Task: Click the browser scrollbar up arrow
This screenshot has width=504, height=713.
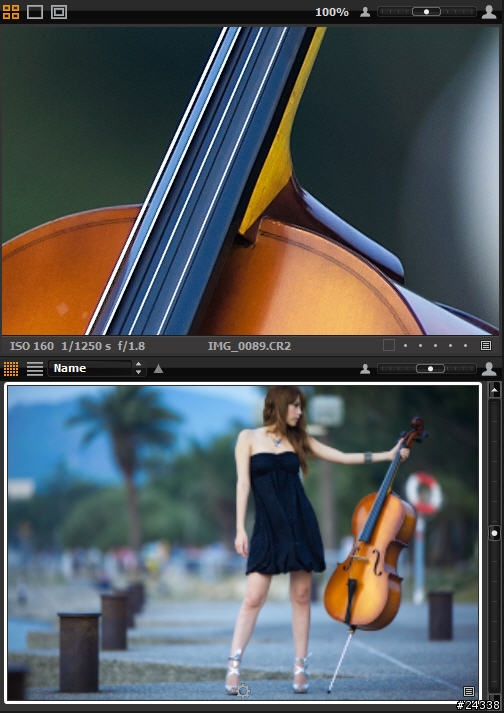Action: point(495,390)
